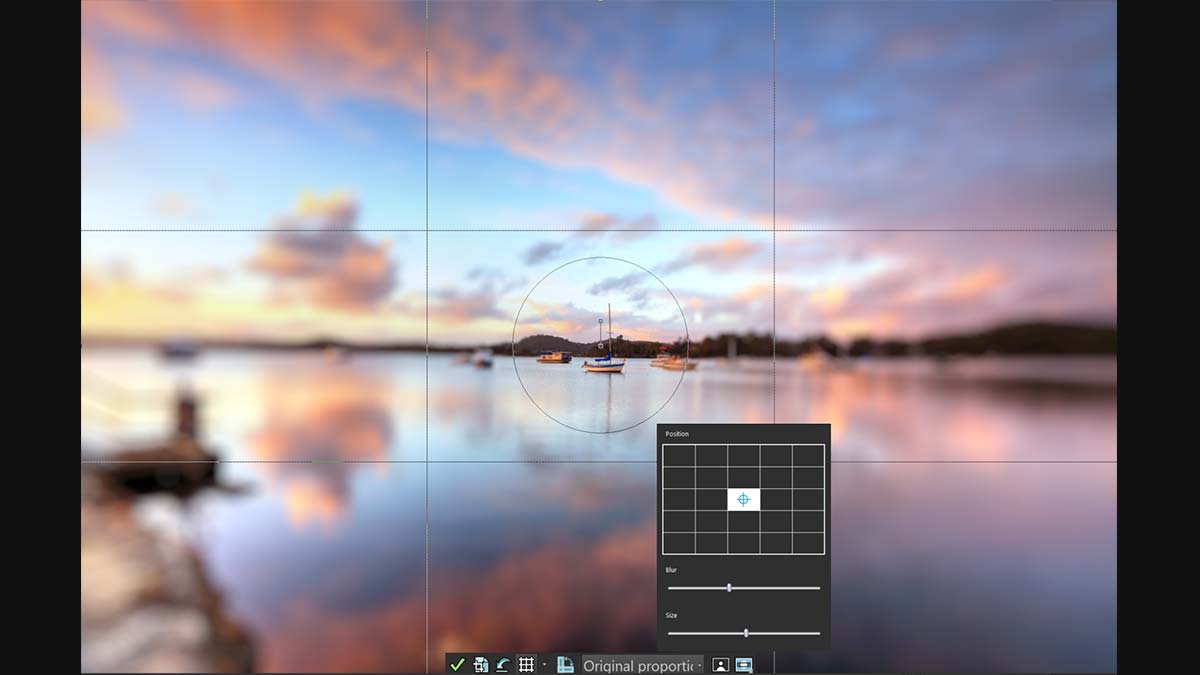Image resolution: width=1200 pixels, height=675 pixels.
Task: Choose the top-right cell of Position grid
Action: pyautogui.click(x=808, y=455)
